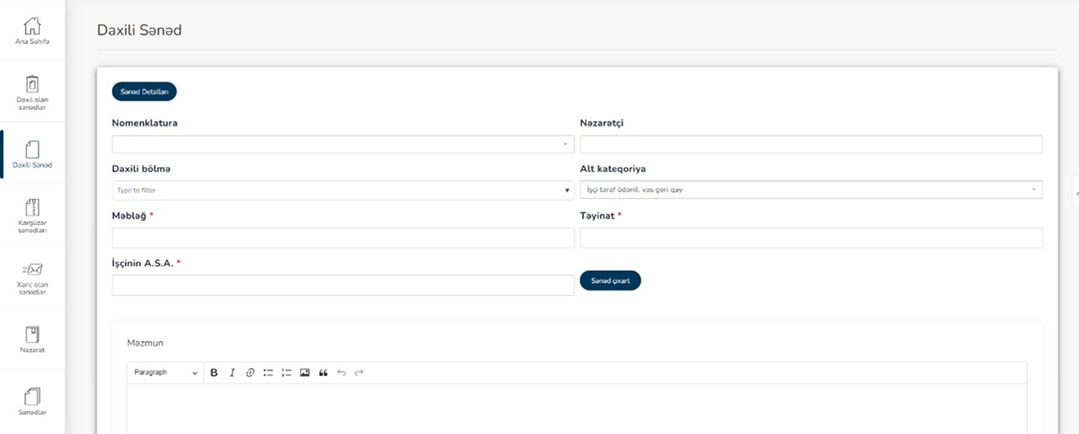Insert a link in the editor
Viewport: 1079px width, 434px height.
pos(250,373)
